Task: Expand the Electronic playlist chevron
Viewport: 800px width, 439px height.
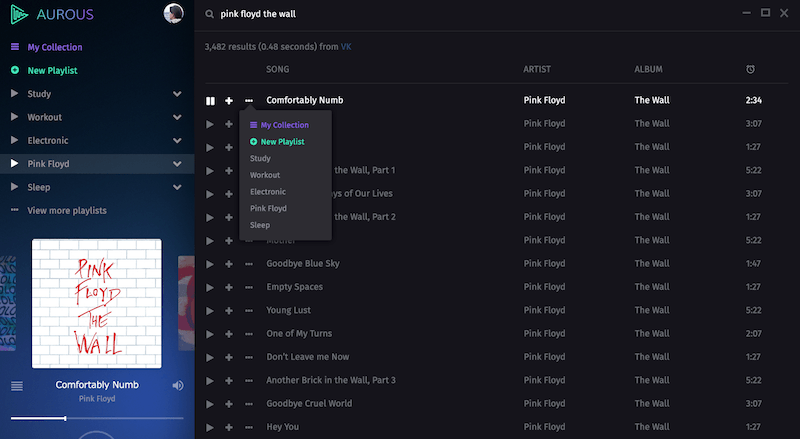Action: tap(177, 140)
